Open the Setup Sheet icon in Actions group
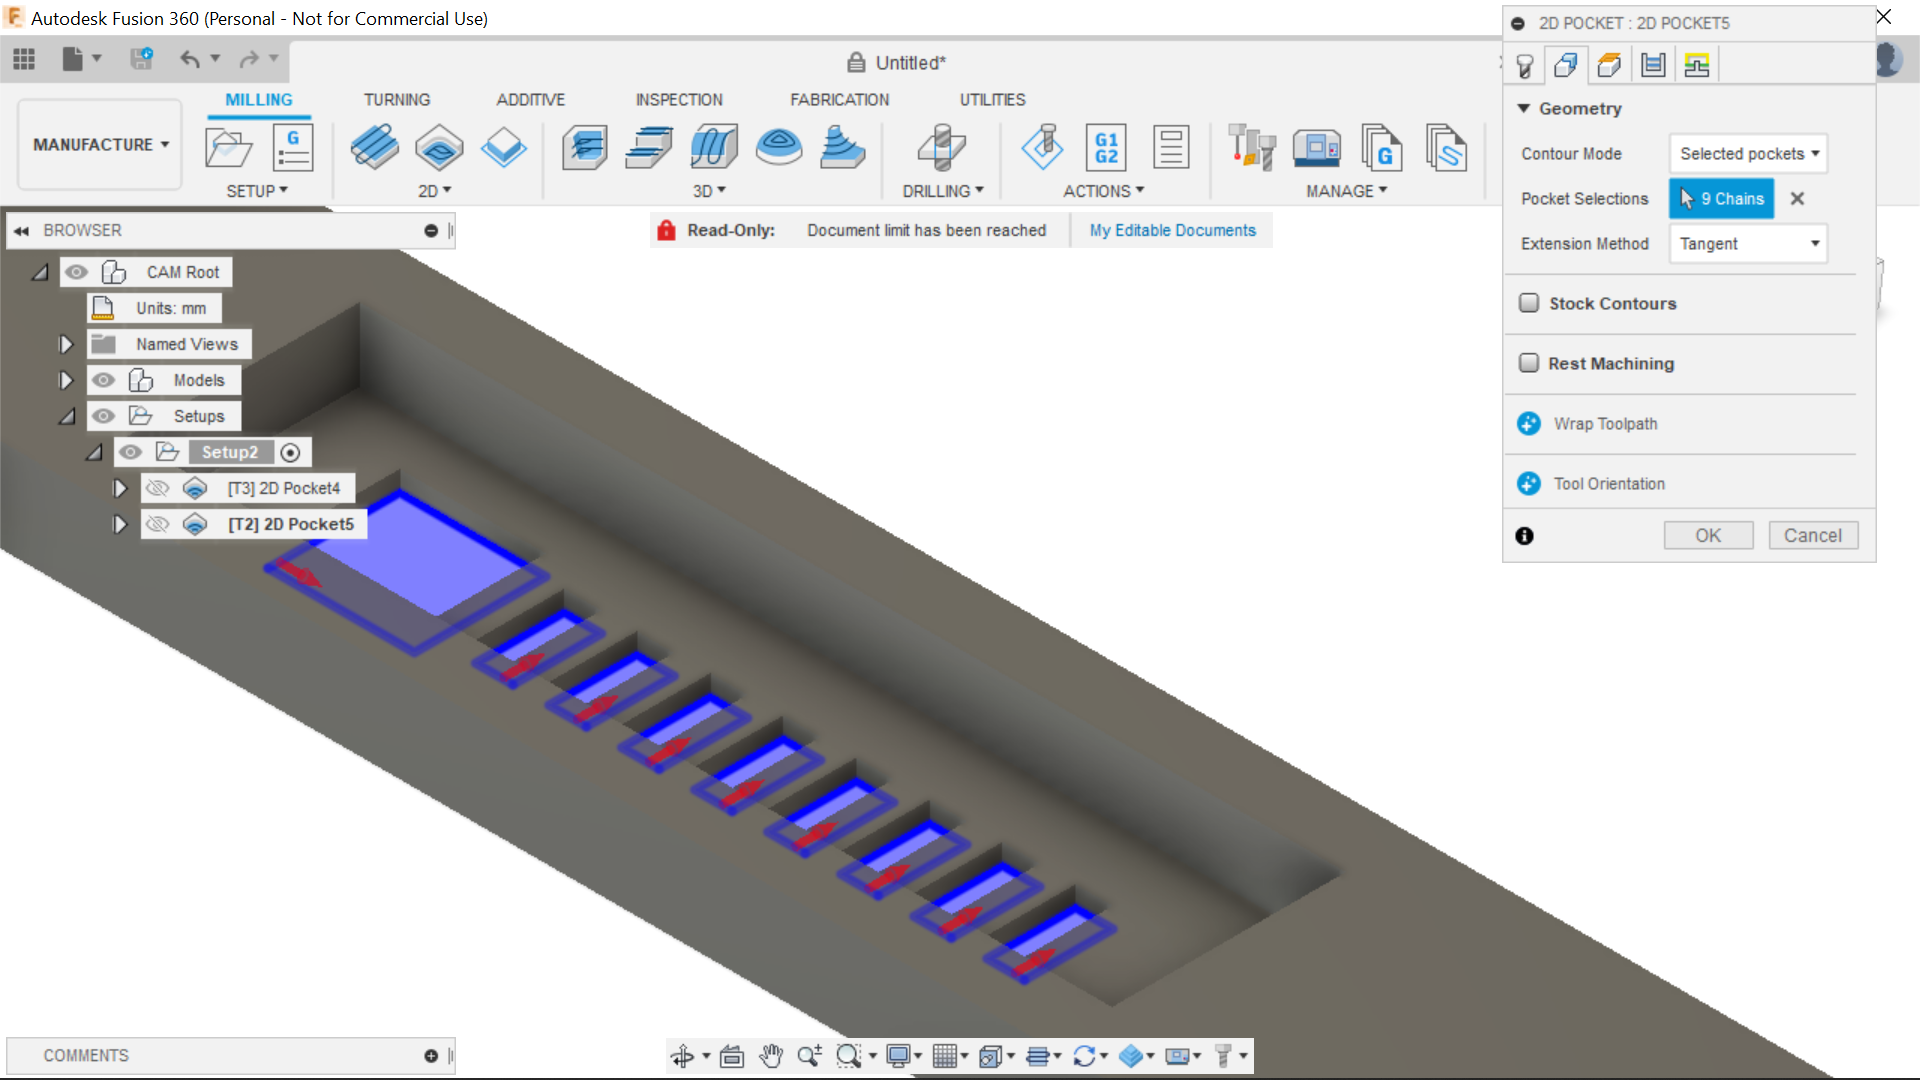Viewport: 1920px width, 1080px height. [1171, 146]
